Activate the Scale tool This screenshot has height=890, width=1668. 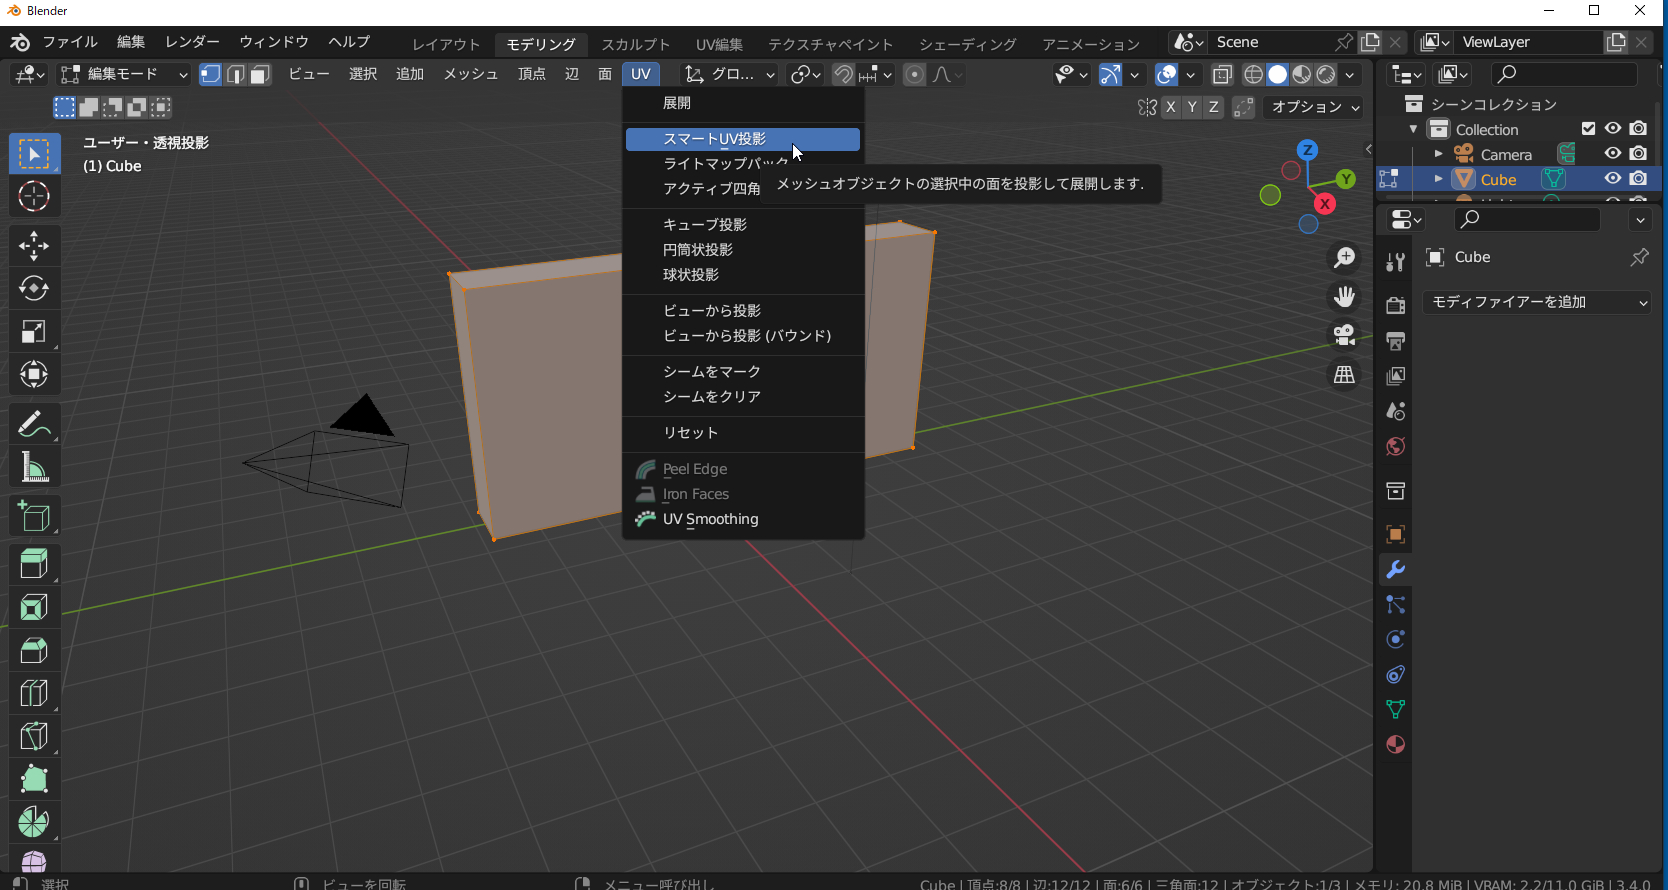34,332
